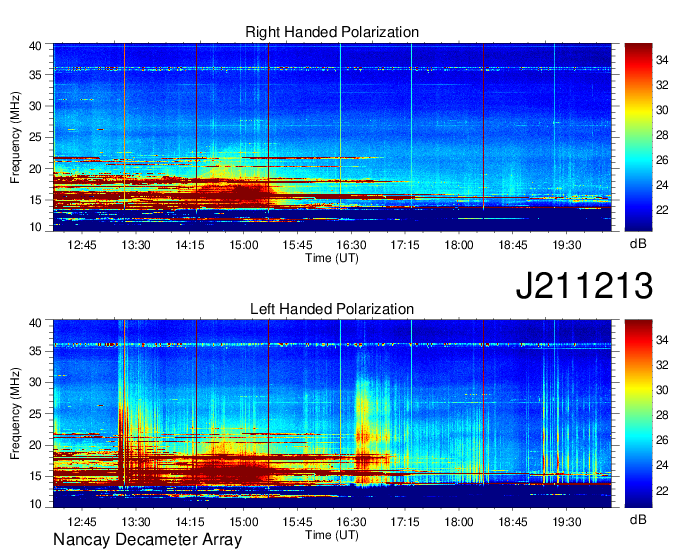Click the "18:00" time tick under Right Handed plot

coord(459,245)
